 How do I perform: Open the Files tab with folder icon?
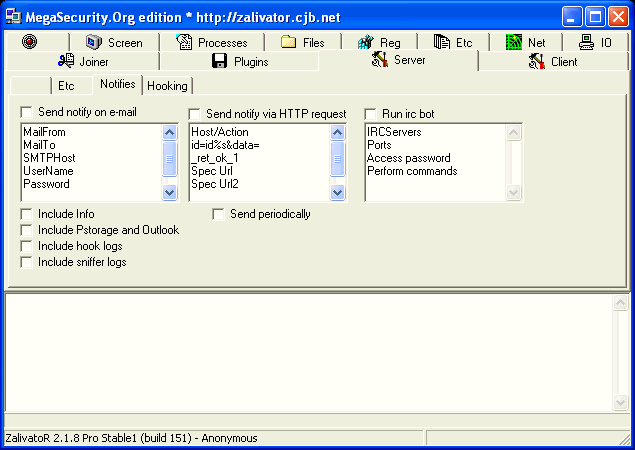(302, 43)
